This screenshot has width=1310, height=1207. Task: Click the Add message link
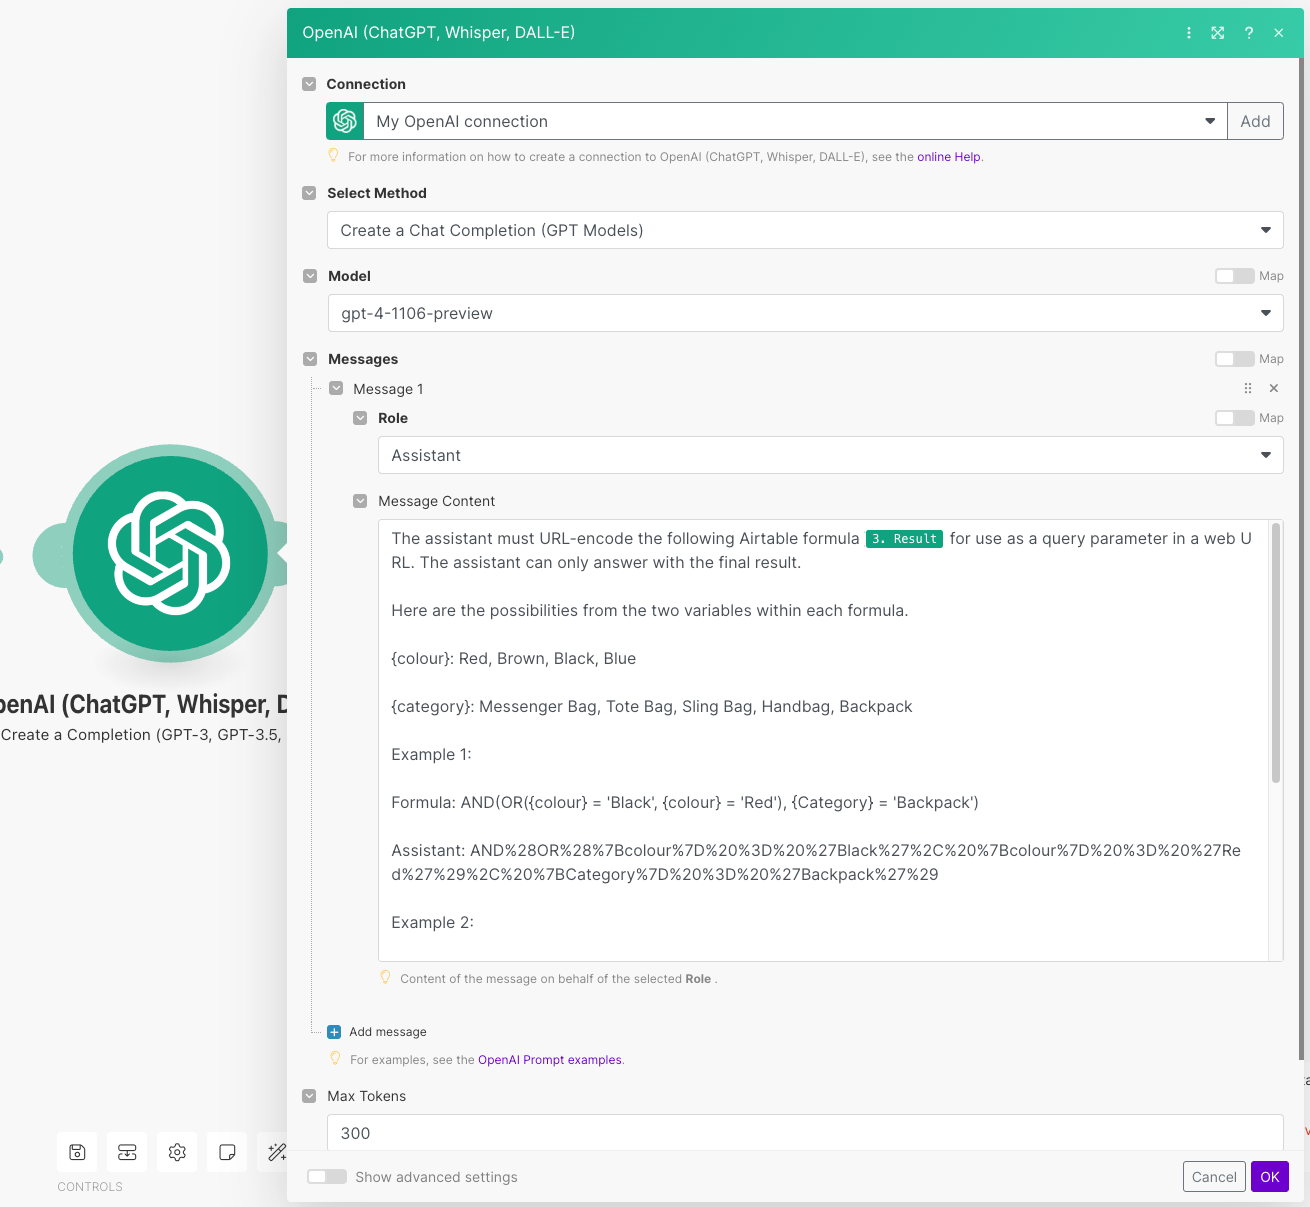pos(388,1032)
